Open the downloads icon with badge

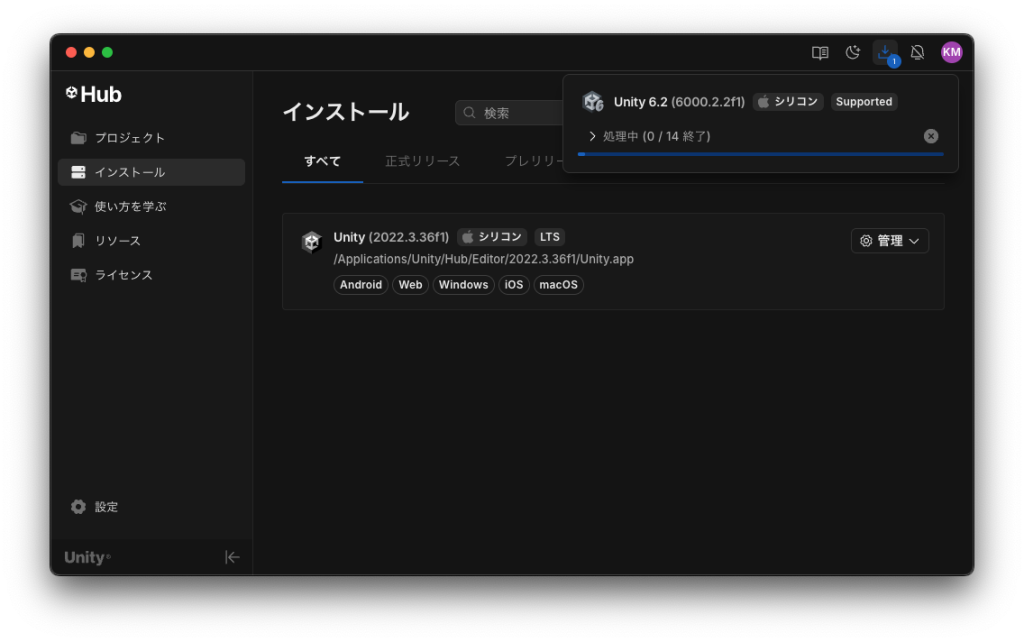886,52
